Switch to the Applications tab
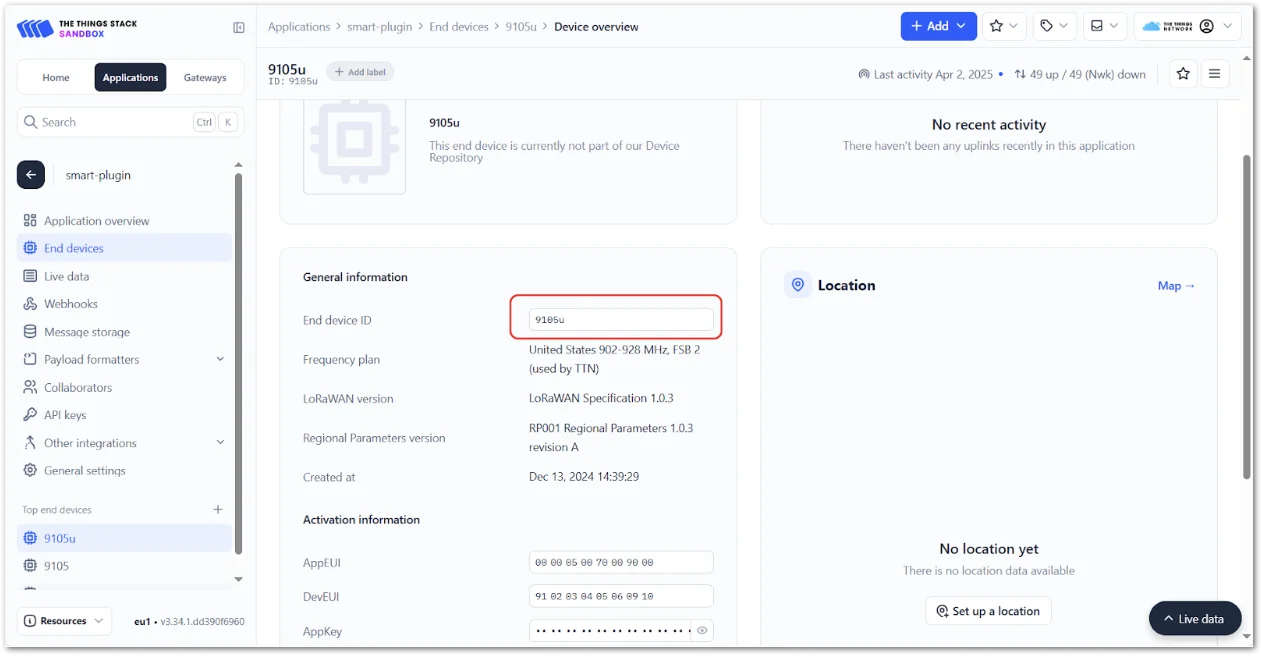1262x656 pixels. pos(130,77)
